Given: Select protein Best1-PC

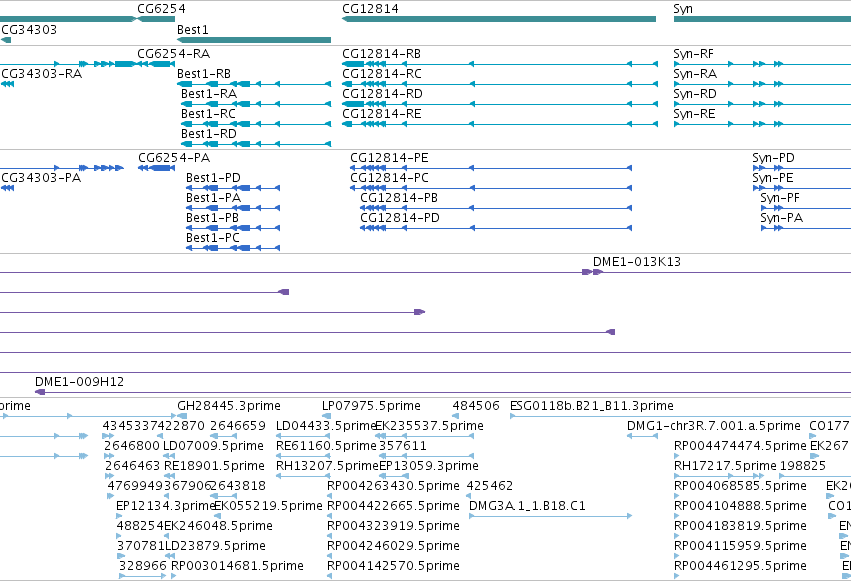Looking at the screenshot, I should [213, 238].
